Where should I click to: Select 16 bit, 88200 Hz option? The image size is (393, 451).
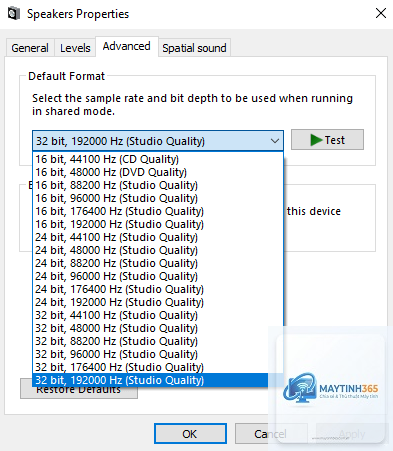[x=158, y=185]
